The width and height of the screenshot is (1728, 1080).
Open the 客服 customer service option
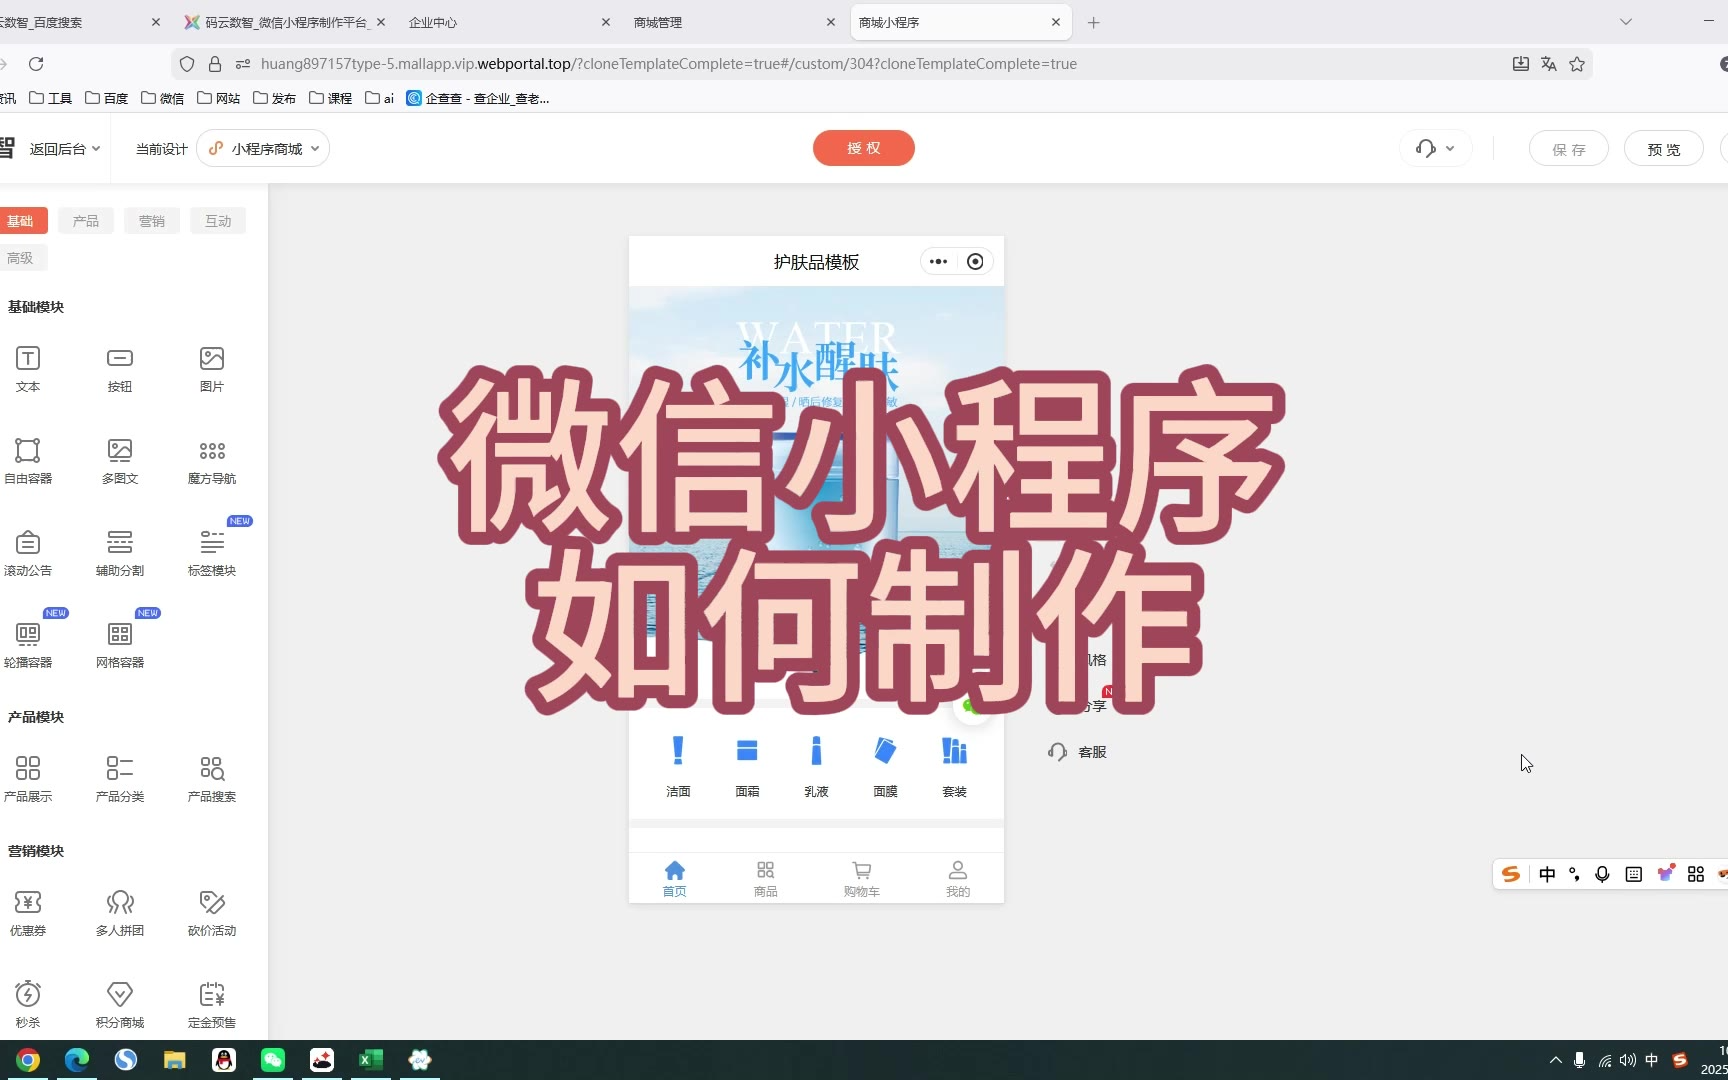tap(1078, 752)
